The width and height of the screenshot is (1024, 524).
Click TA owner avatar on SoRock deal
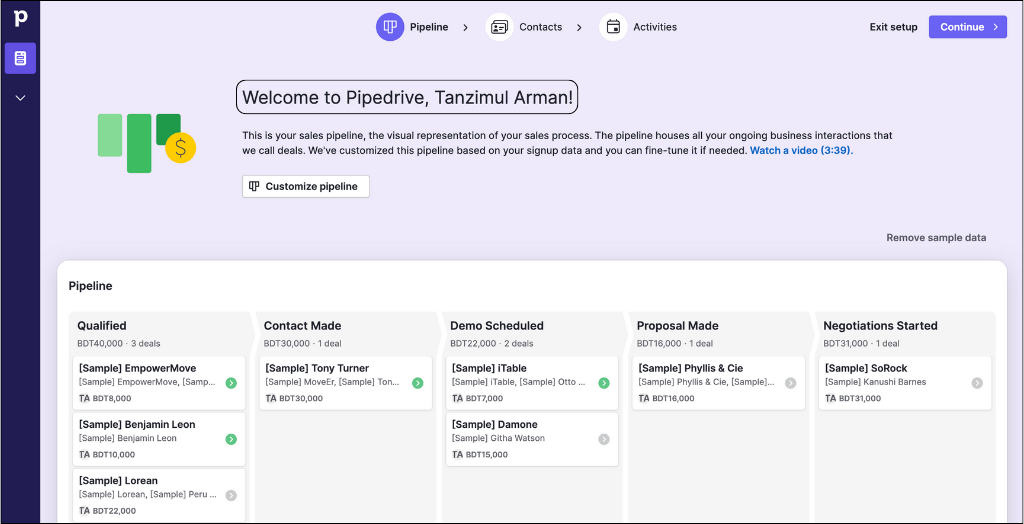point(831,399)
